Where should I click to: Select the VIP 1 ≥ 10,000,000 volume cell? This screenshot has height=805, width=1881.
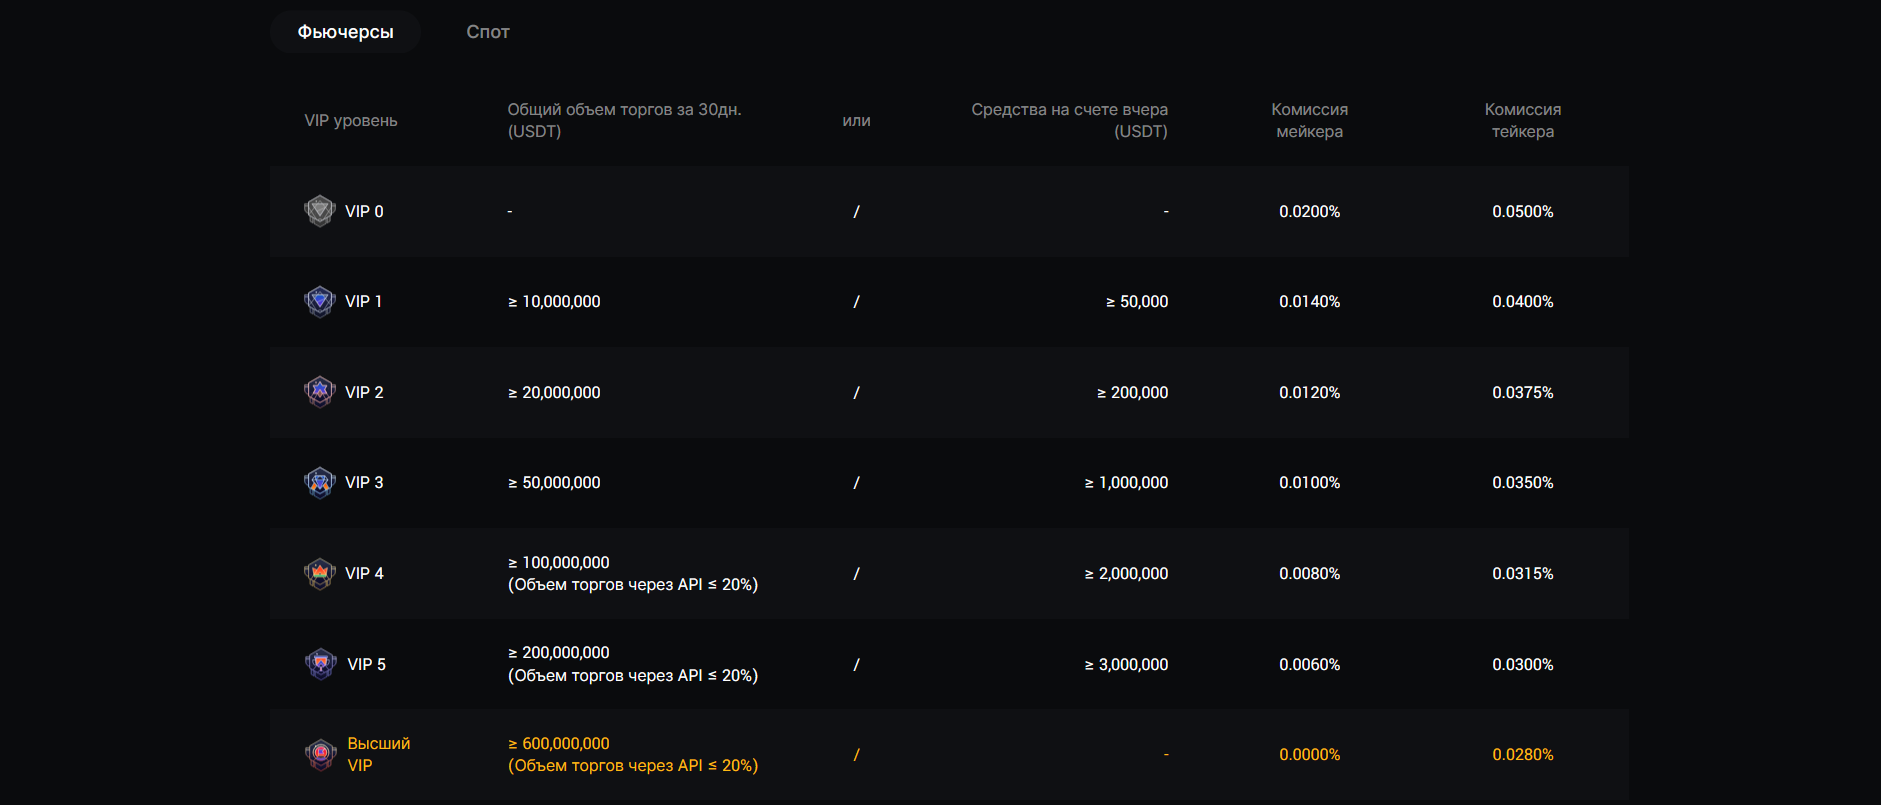pyautogui.click(x=554, y=301)
